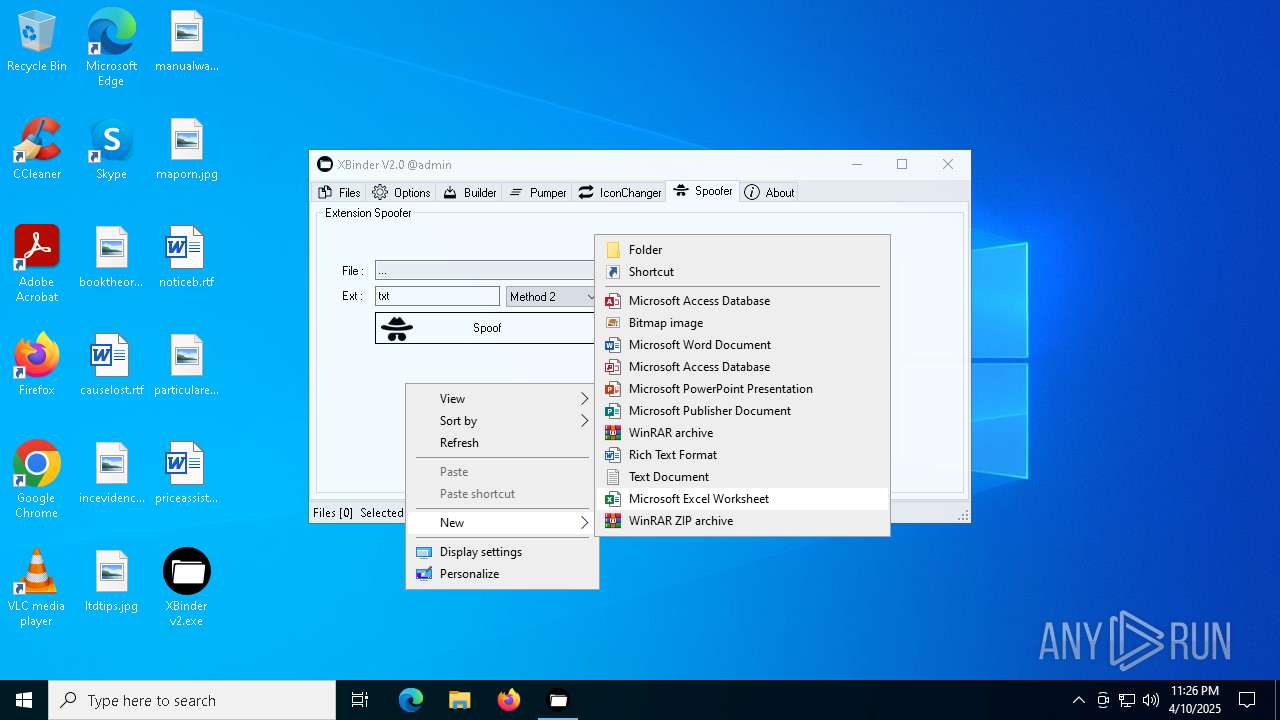
Task: Select the first Microsoft Access Database entry
Action: [x=742, y=300]
